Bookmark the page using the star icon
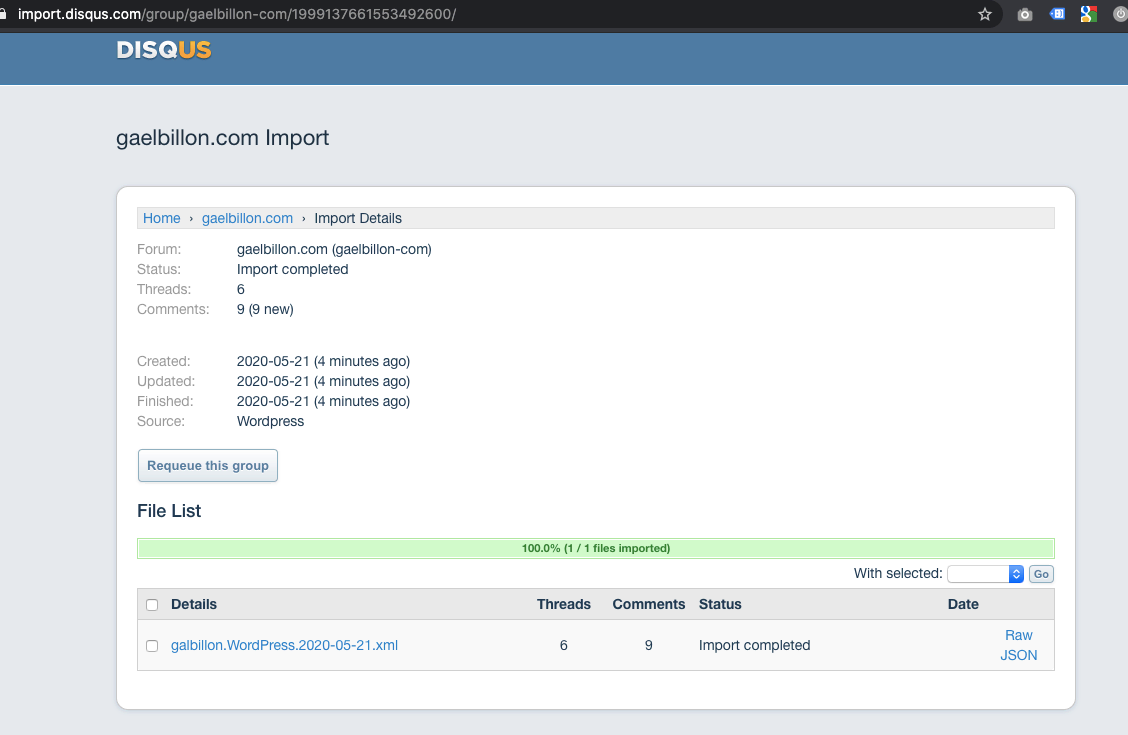Screen dimensions: 1128x735 point(985,14)
